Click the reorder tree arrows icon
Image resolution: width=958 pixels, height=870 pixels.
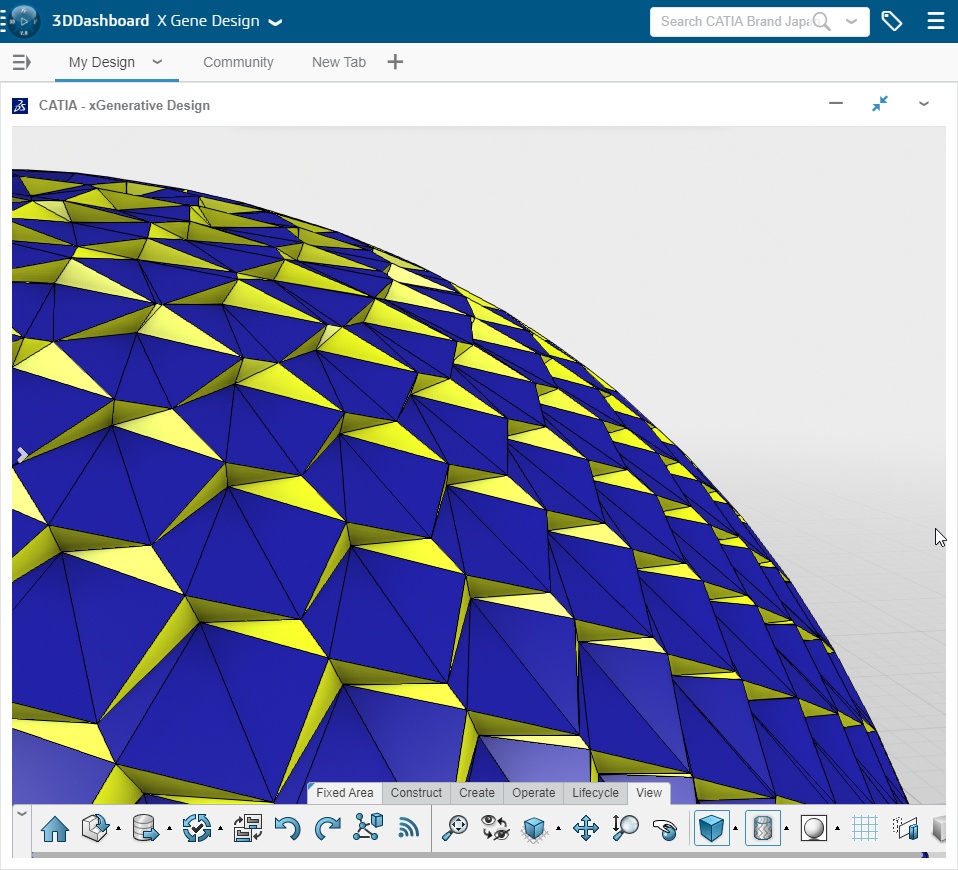coord(247,828)
